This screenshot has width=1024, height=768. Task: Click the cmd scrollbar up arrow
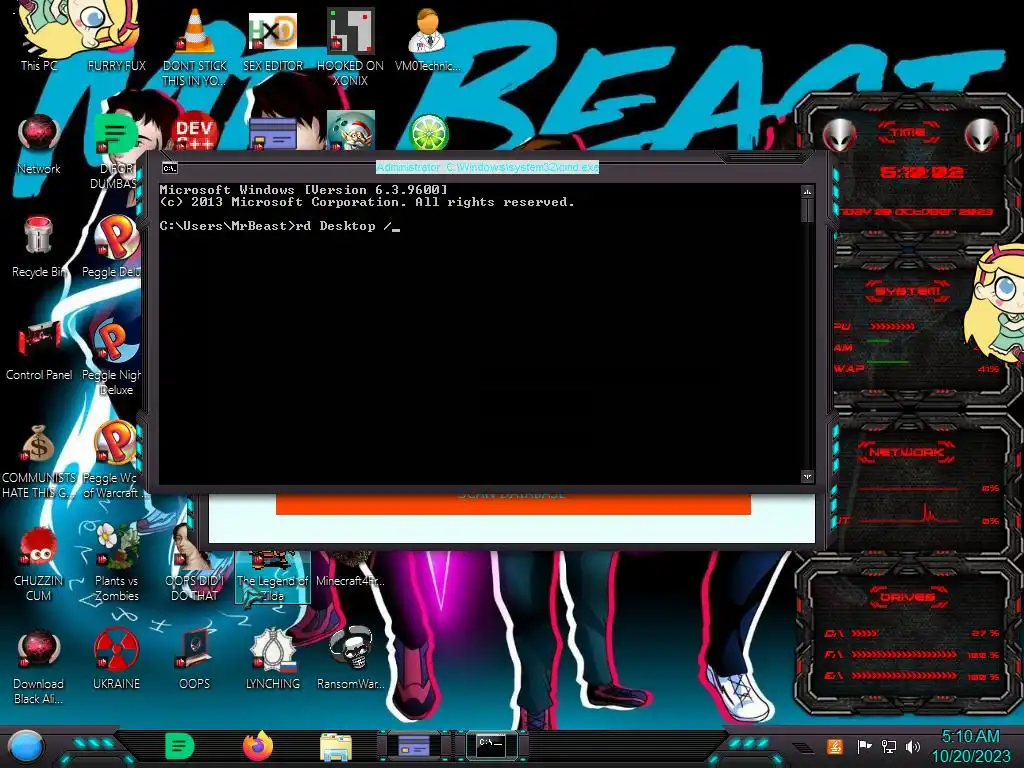(x=807, y=192)
